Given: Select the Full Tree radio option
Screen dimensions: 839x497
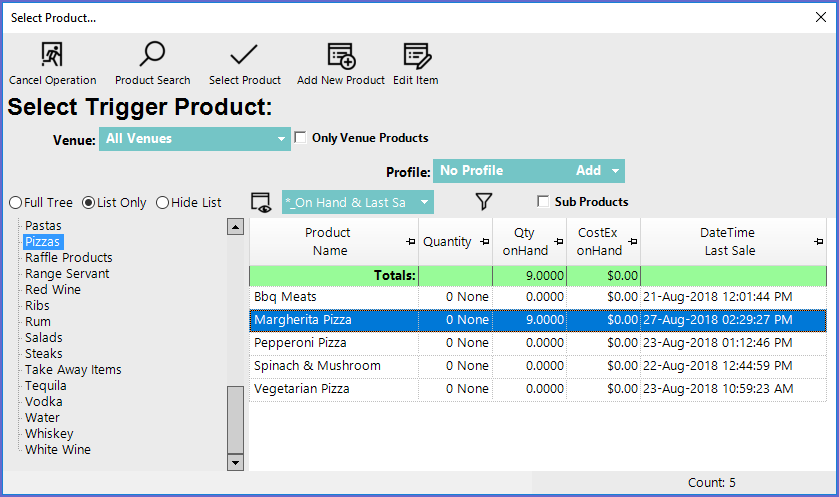Looking at the screenshot, I should click(x=15, y=203).
